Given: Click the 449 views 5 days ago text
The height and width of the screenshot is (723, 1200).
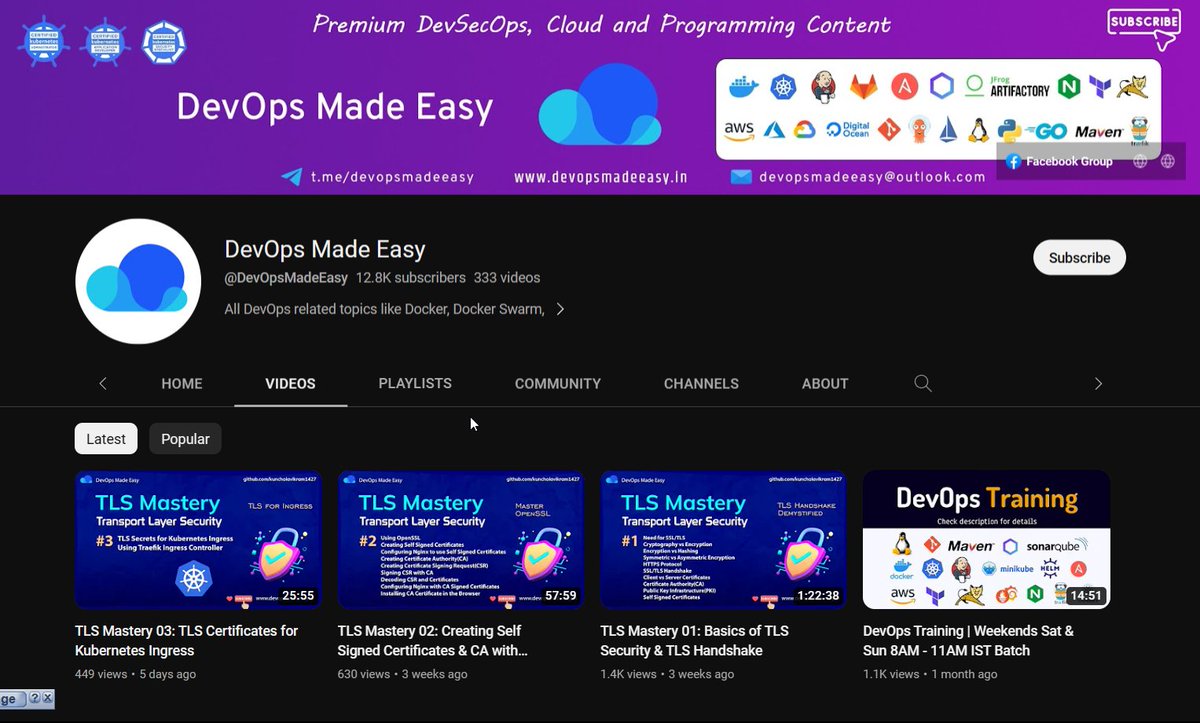Looking at the screenshot, I should (135, 674).
